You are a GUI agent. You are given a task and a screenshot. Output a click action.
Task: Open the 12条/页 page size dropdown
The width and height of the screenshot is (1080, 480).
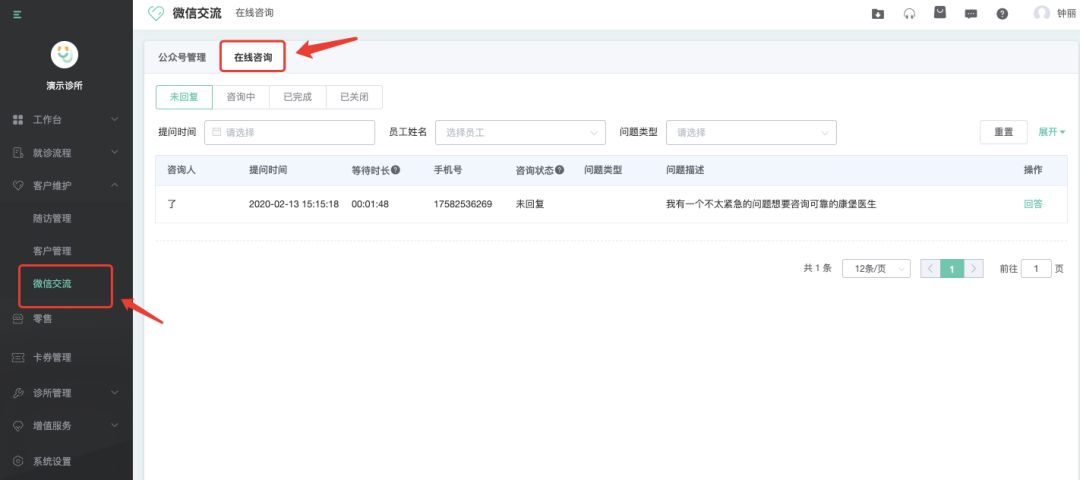[x=876, y=269]
